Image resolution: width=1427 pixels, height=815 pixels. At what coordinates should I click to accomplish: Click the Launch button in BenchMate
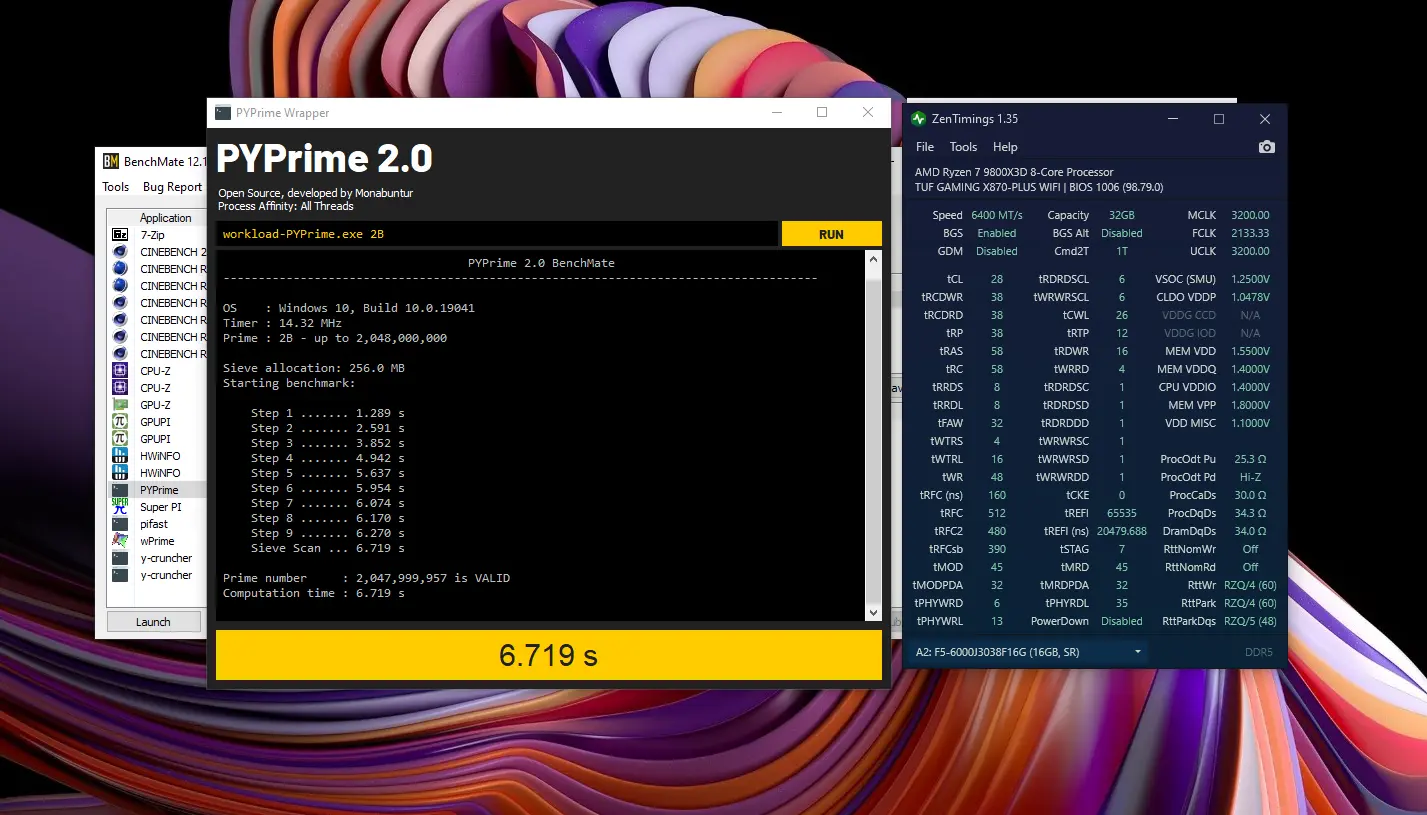point(153,622)
